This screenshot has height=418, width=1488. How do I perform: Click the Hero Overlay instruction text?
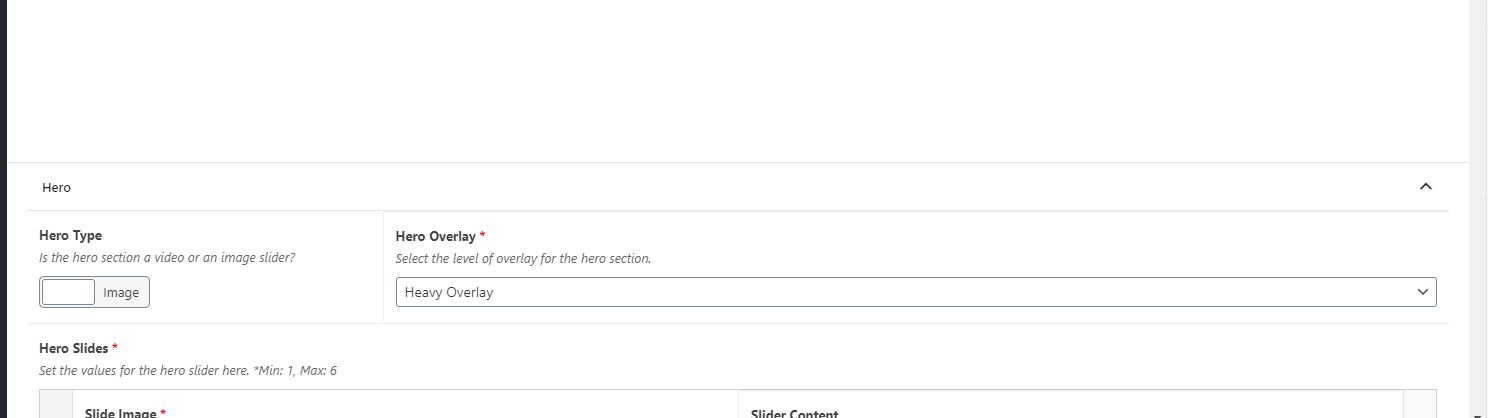tap(523, 259)
